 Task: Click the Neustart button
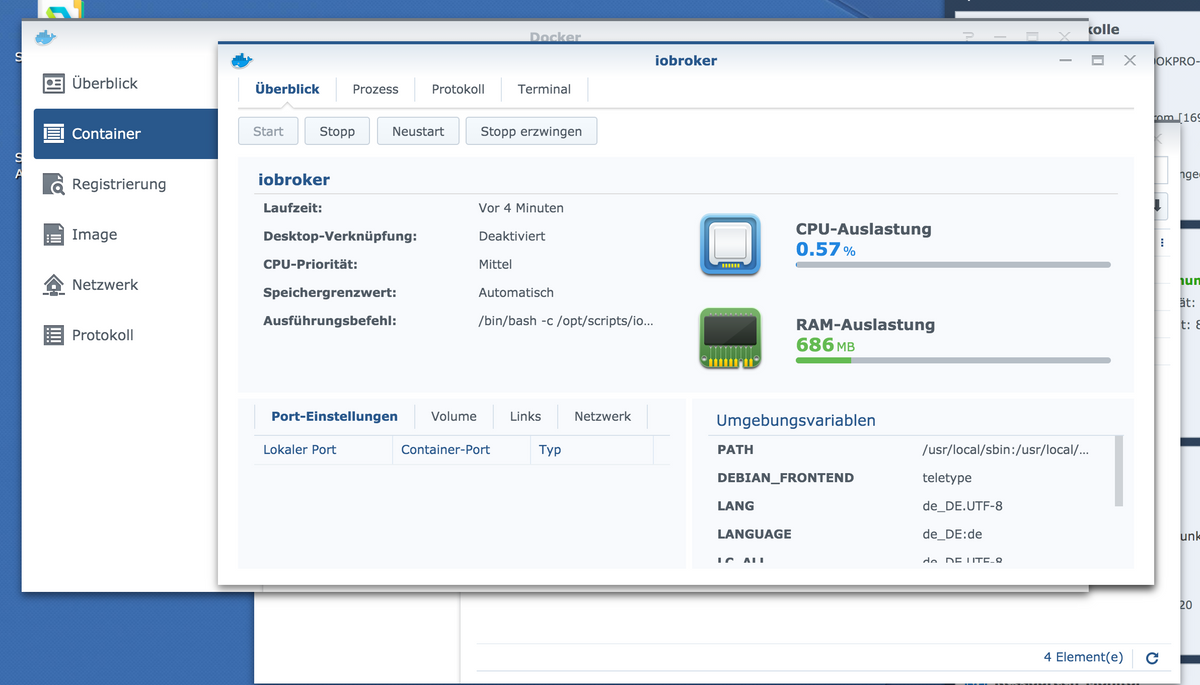(x=418, y=131)
